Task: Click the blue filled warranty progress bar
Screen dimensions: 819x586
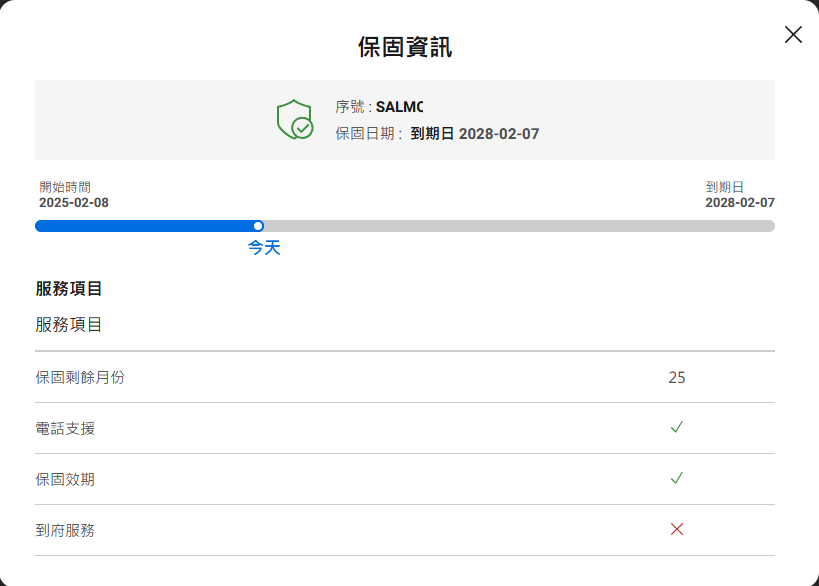Action: click(145, 226)
